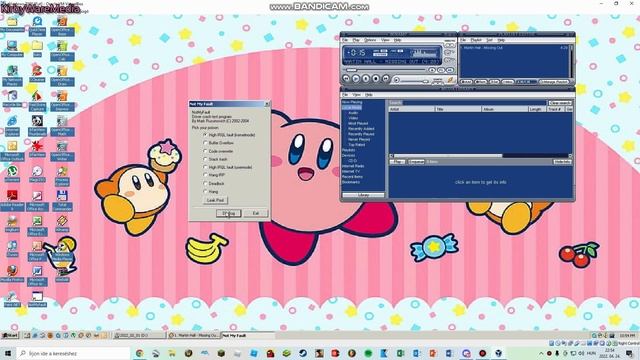Open Internet Explorer desktop icon

[x=12, y=126]
